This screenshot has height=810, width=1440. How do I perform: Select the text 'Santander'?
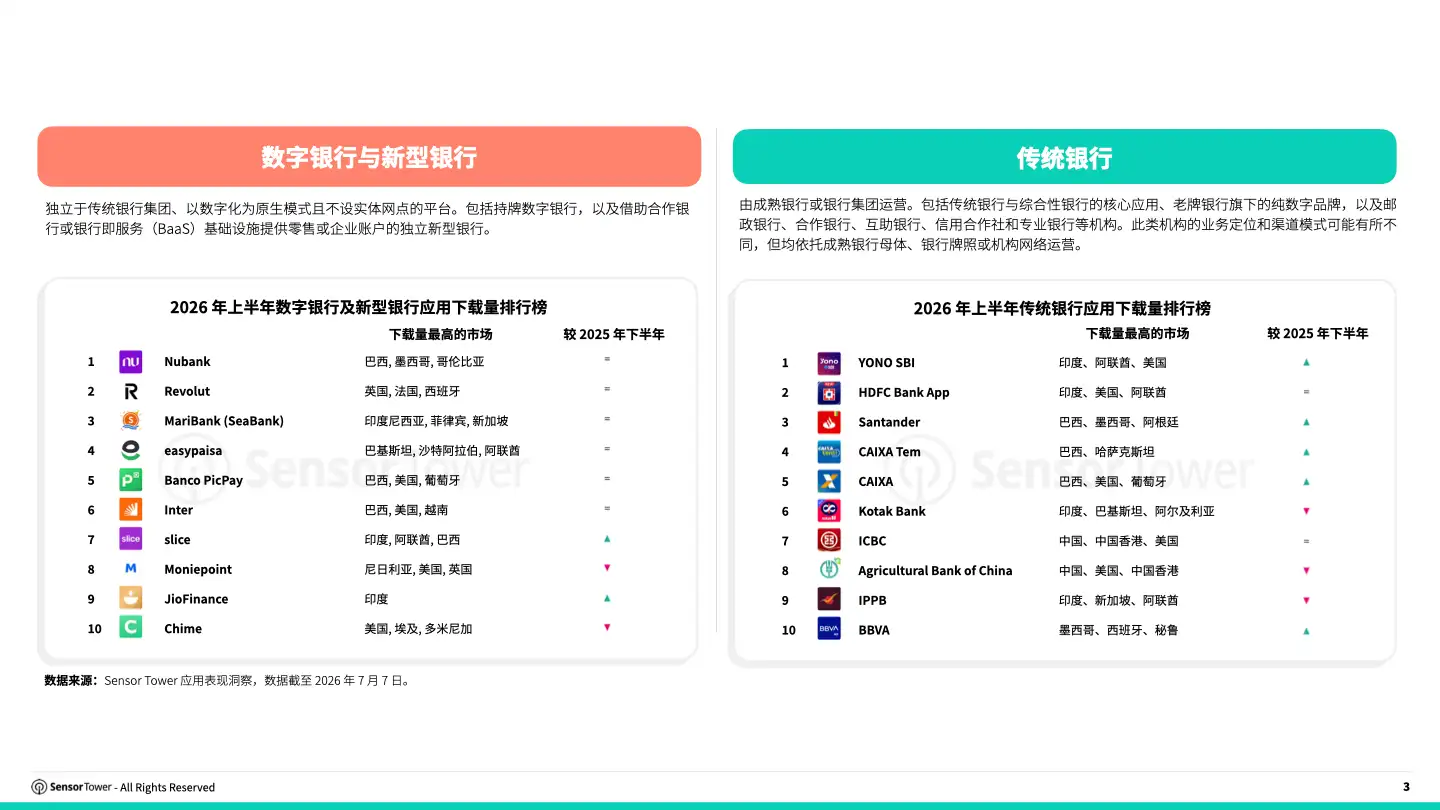[x=889, y=422]
